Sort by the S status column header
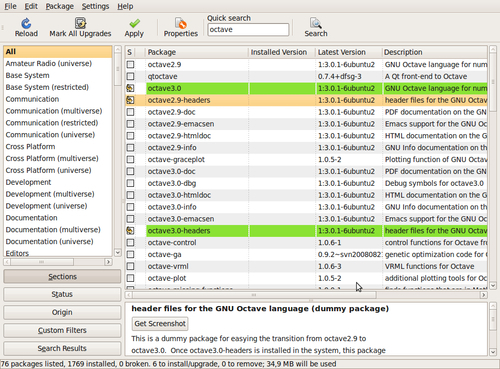 (130, 52)
